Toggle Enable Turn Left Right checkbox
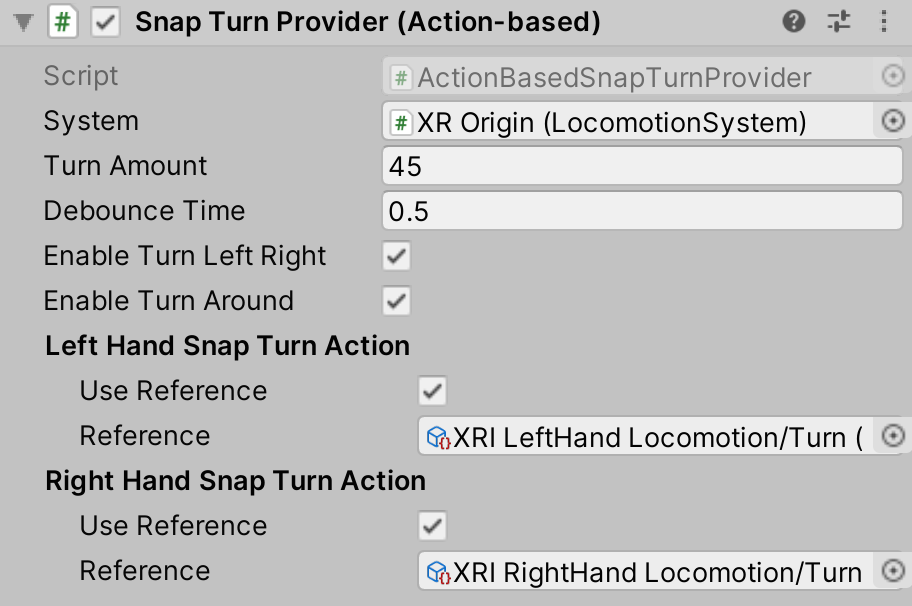This screenshot has width=912, height=606. 397,256
